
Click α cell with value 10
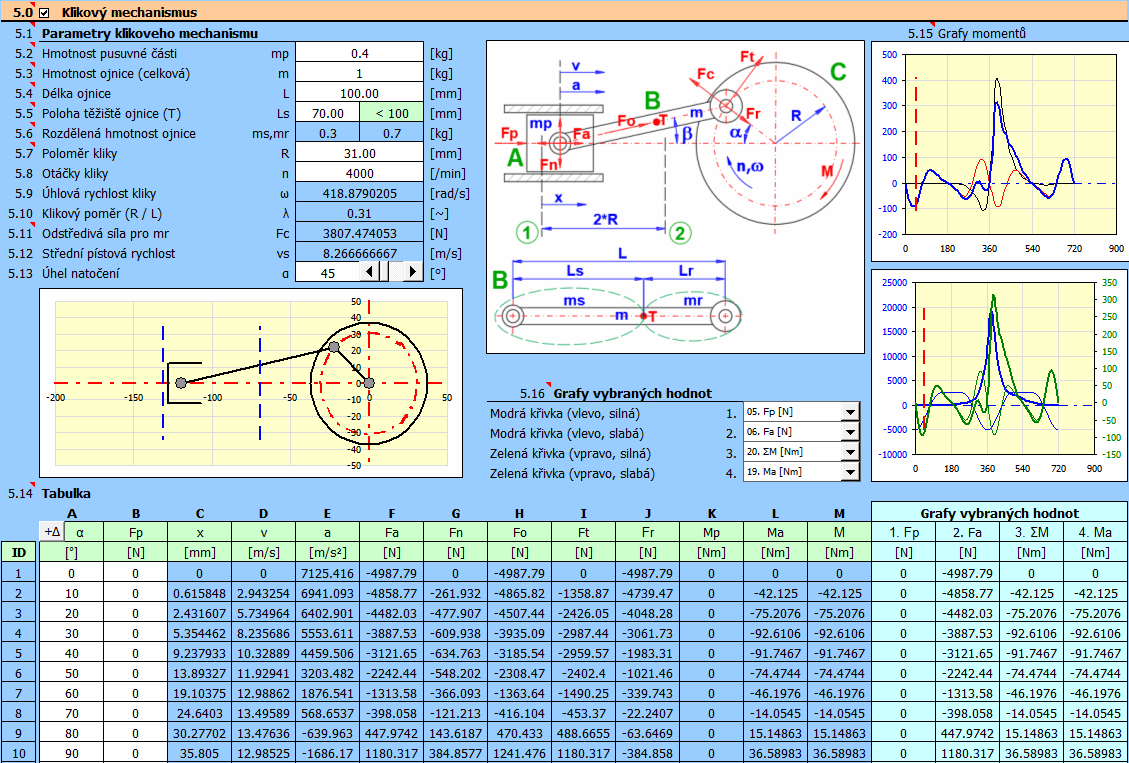[71, 594]
